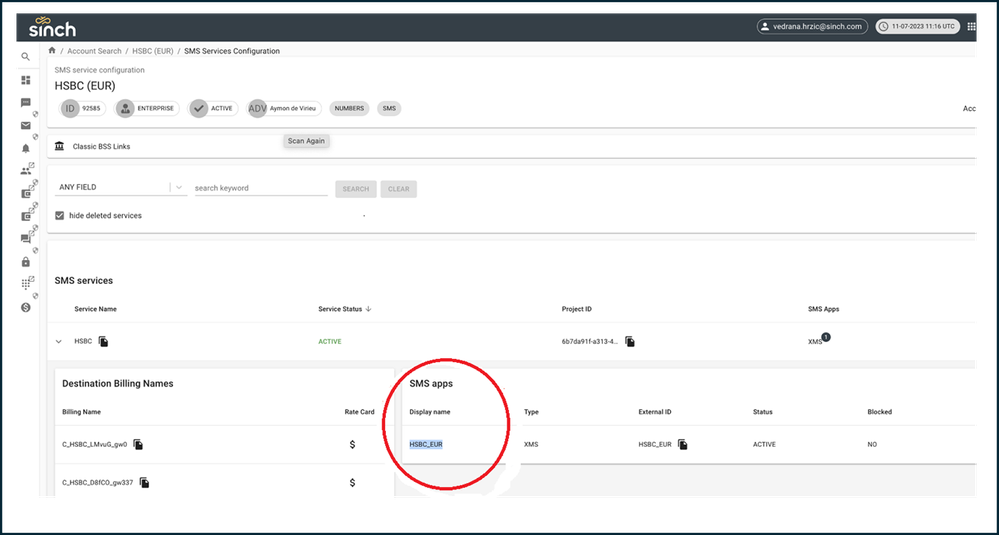The image size is (999, 535).
Task: Open the bell notifications icon in sidebar
Action: click(25, 148)
